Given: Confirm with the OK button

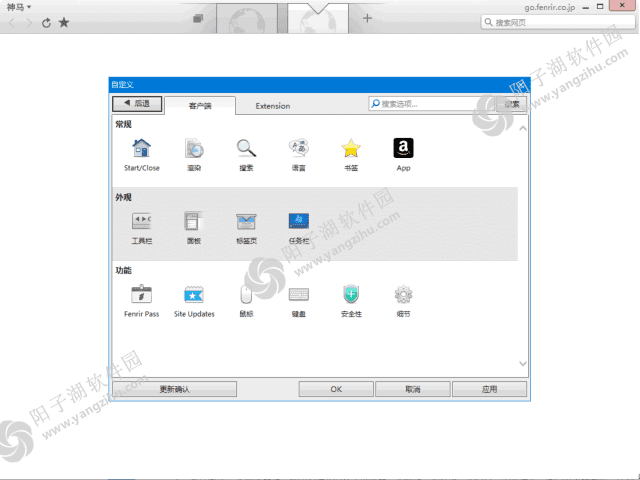Looking at the screenshot, I should (336, 389).
